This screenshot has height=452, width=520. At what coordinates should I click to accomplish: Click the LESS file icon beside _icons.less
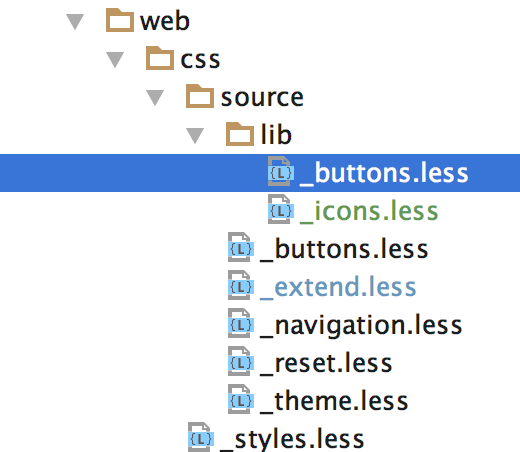click(281, 209)
